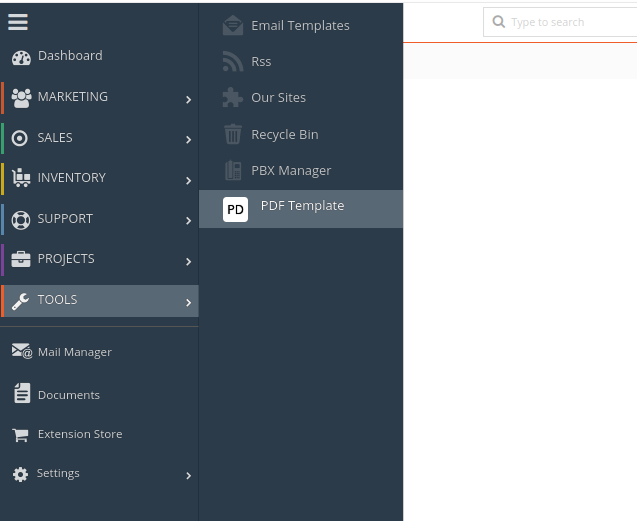Viewport: 637px width, 521px height.
Task: Expand the Settings submenu arrow
Action: (x=188, y=475)
